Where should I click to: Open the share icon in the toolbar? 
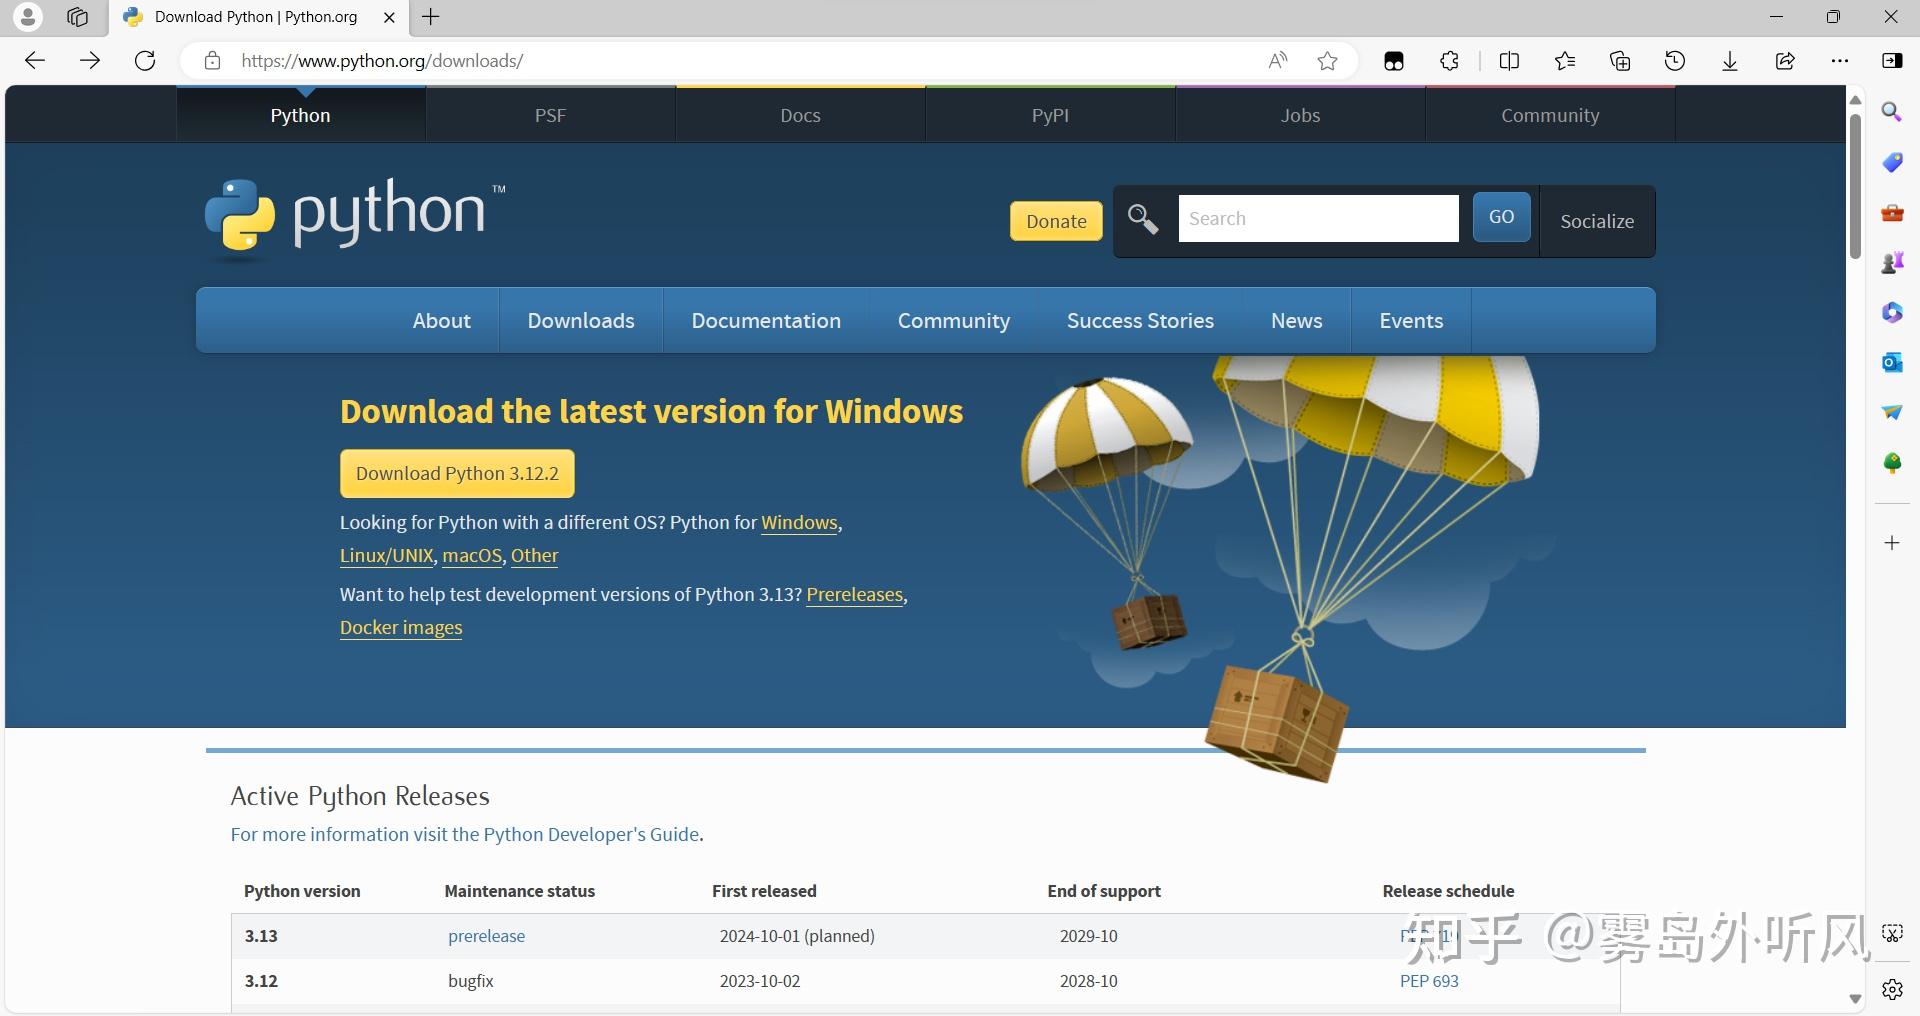pyautogui.click(x=1785, y=61)
